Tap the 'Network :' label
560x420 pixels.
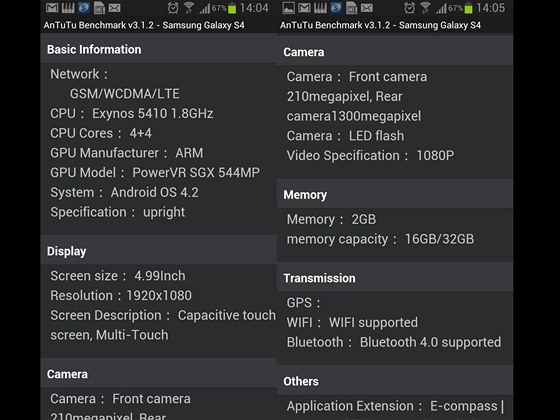[79, 74]
